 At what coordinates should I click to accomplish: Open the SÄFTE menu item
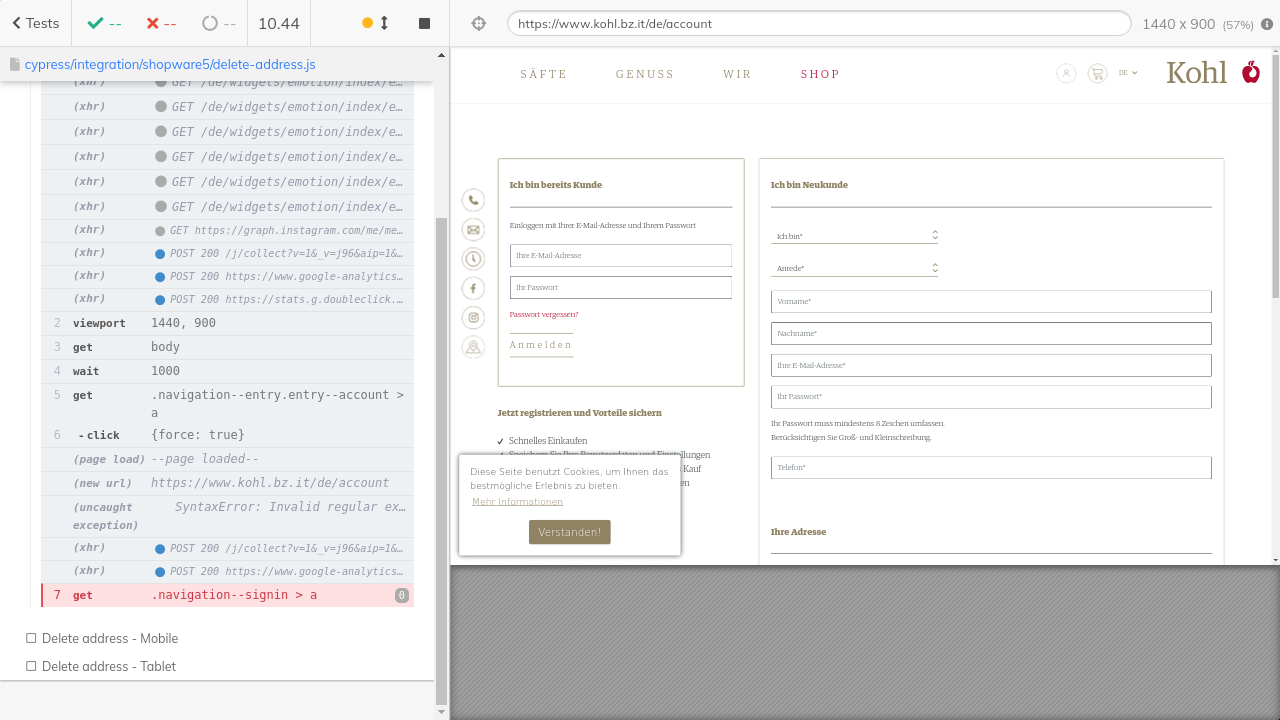click(x=543, y=74)
